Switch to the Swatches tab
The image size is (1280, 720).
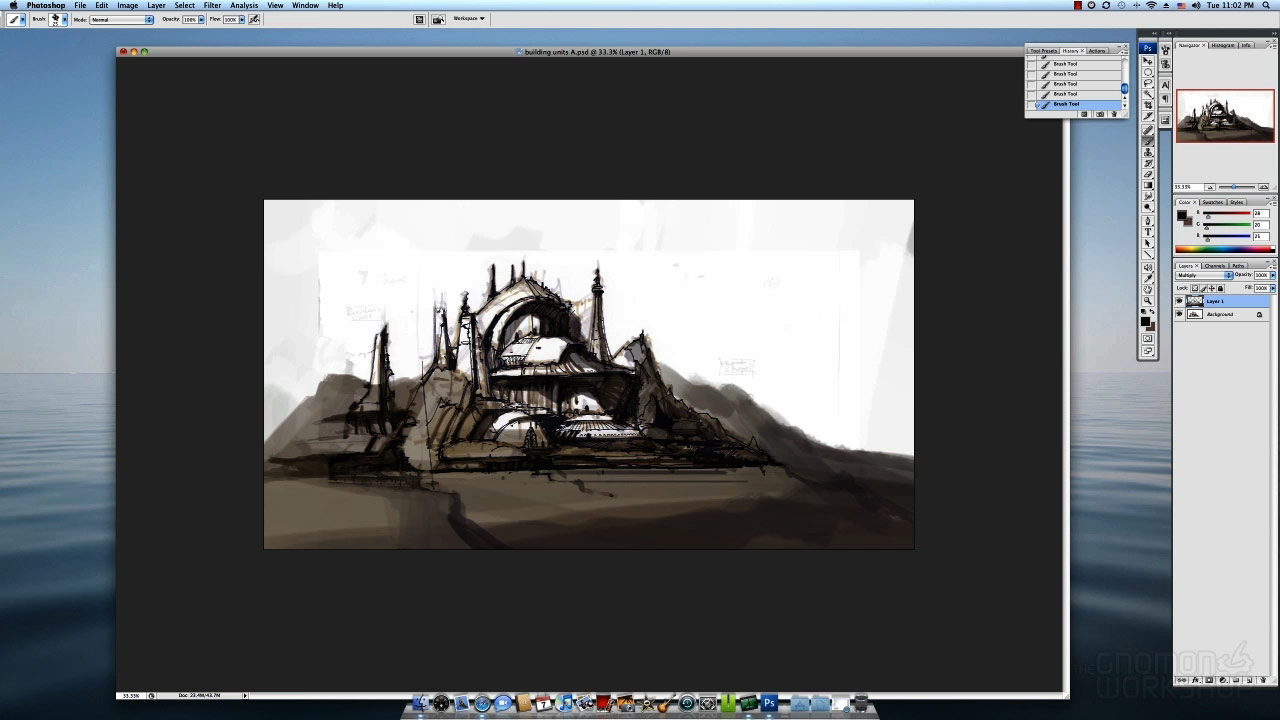1211,202
